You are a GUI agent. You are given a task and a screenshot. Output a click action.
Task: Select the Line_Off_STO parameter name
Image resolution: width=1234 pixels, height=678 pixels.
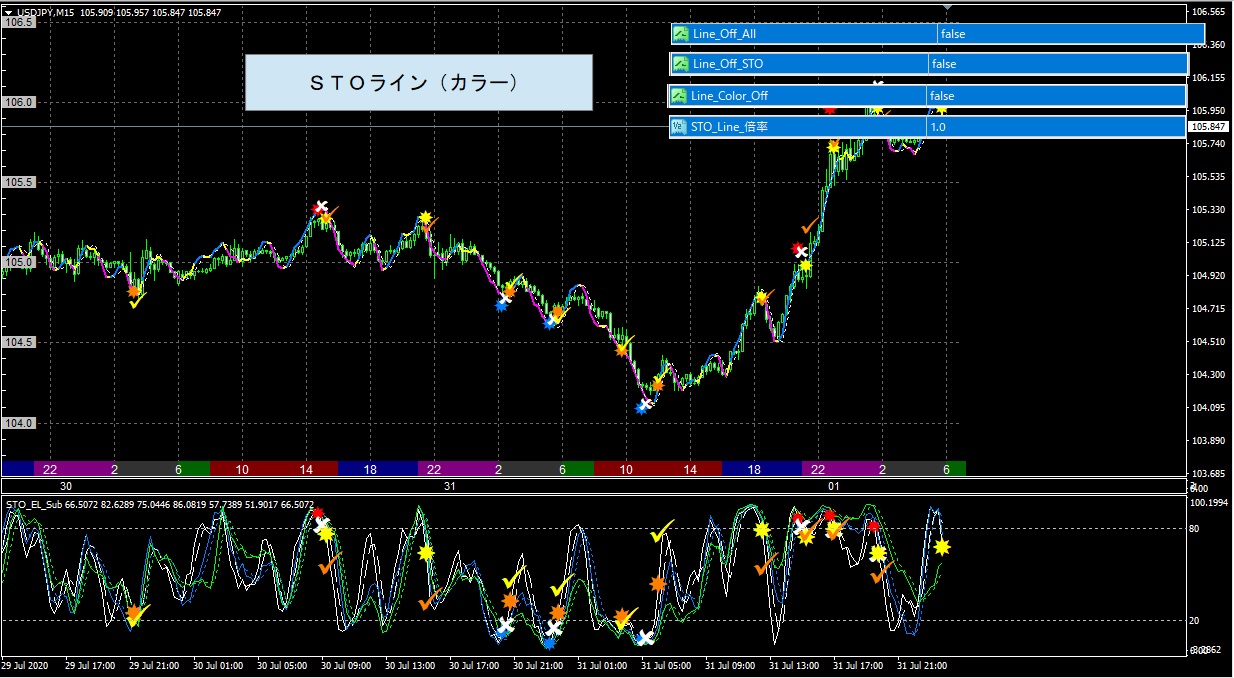click(728, 64)
